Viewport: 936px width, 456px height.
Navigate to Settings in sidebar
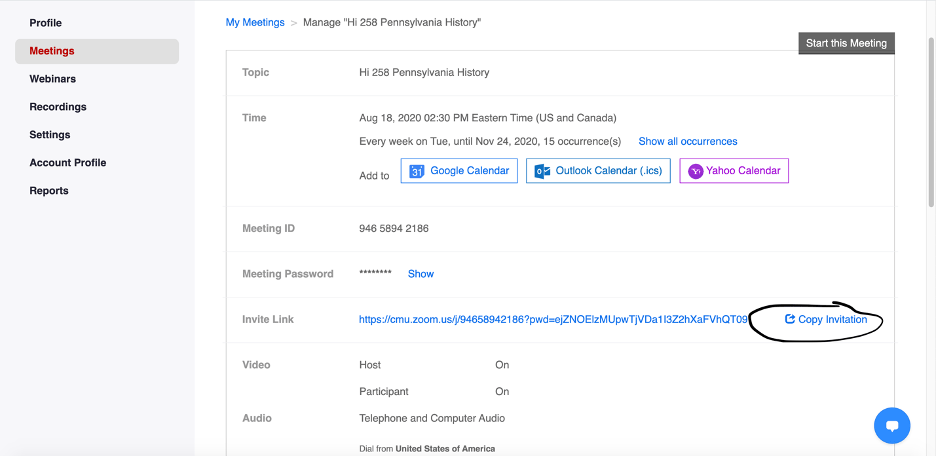(x=50, y=135)
